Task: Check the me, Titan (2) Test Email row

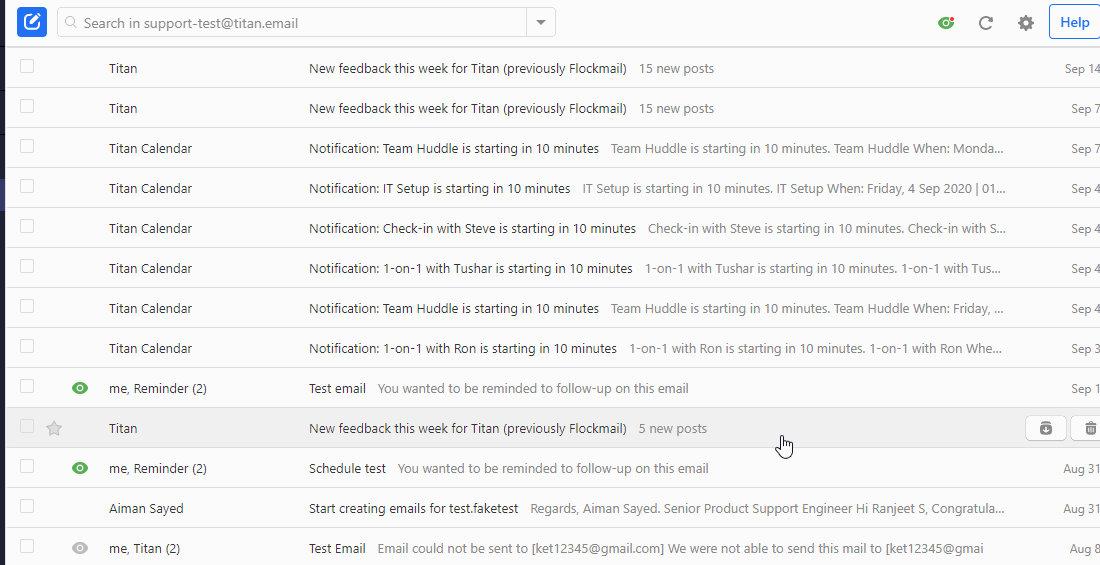Action: click(27, 546)
